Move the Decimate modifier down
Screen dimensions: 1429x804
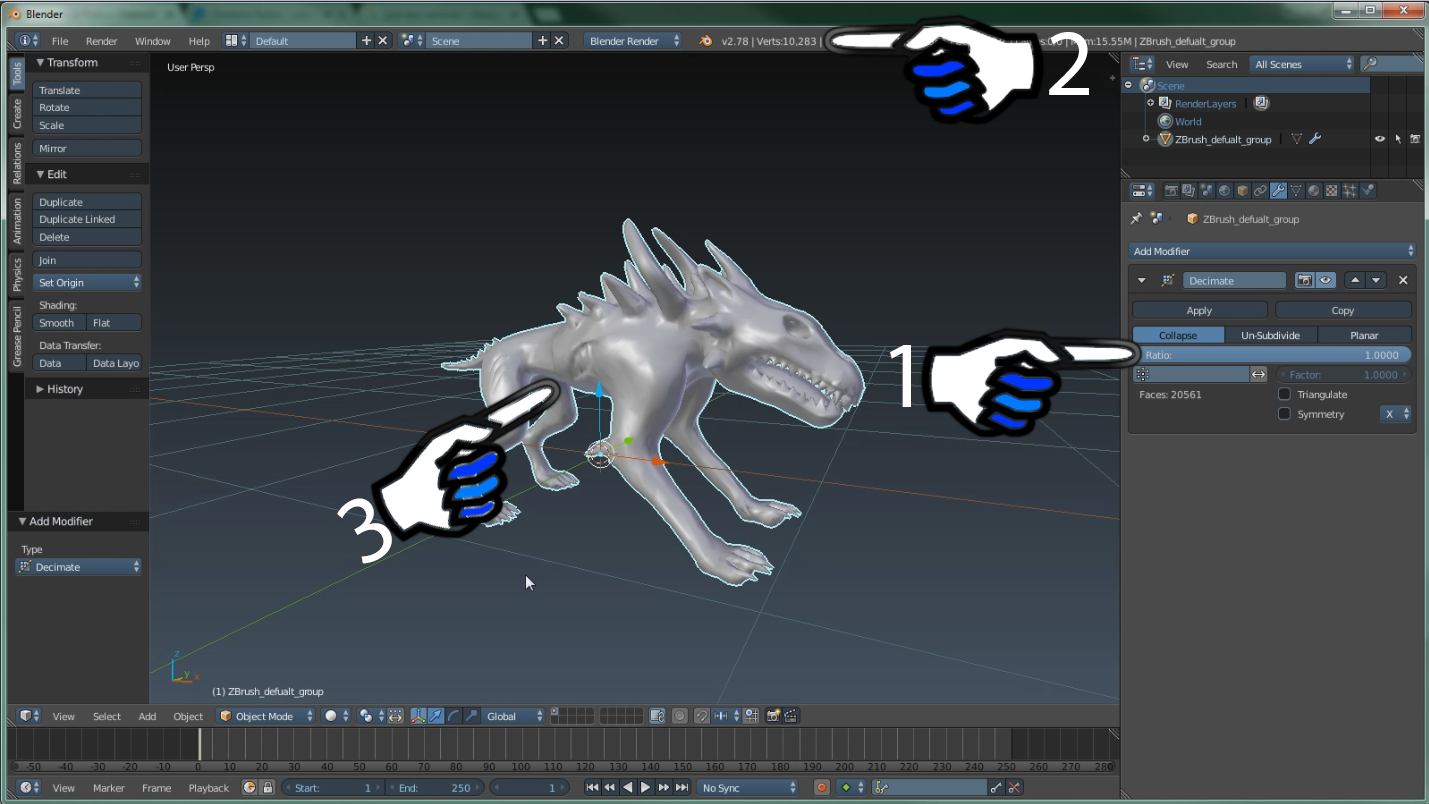pyautogui.click(x=1376, y=280)
